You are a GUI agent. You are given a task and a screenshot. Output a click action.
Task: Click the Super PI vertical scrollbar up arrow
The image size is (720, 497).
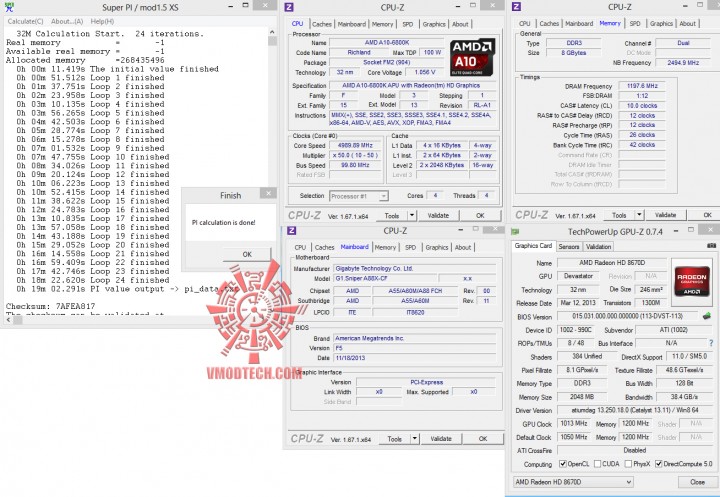pyautogui.click(x=272, y=32)
